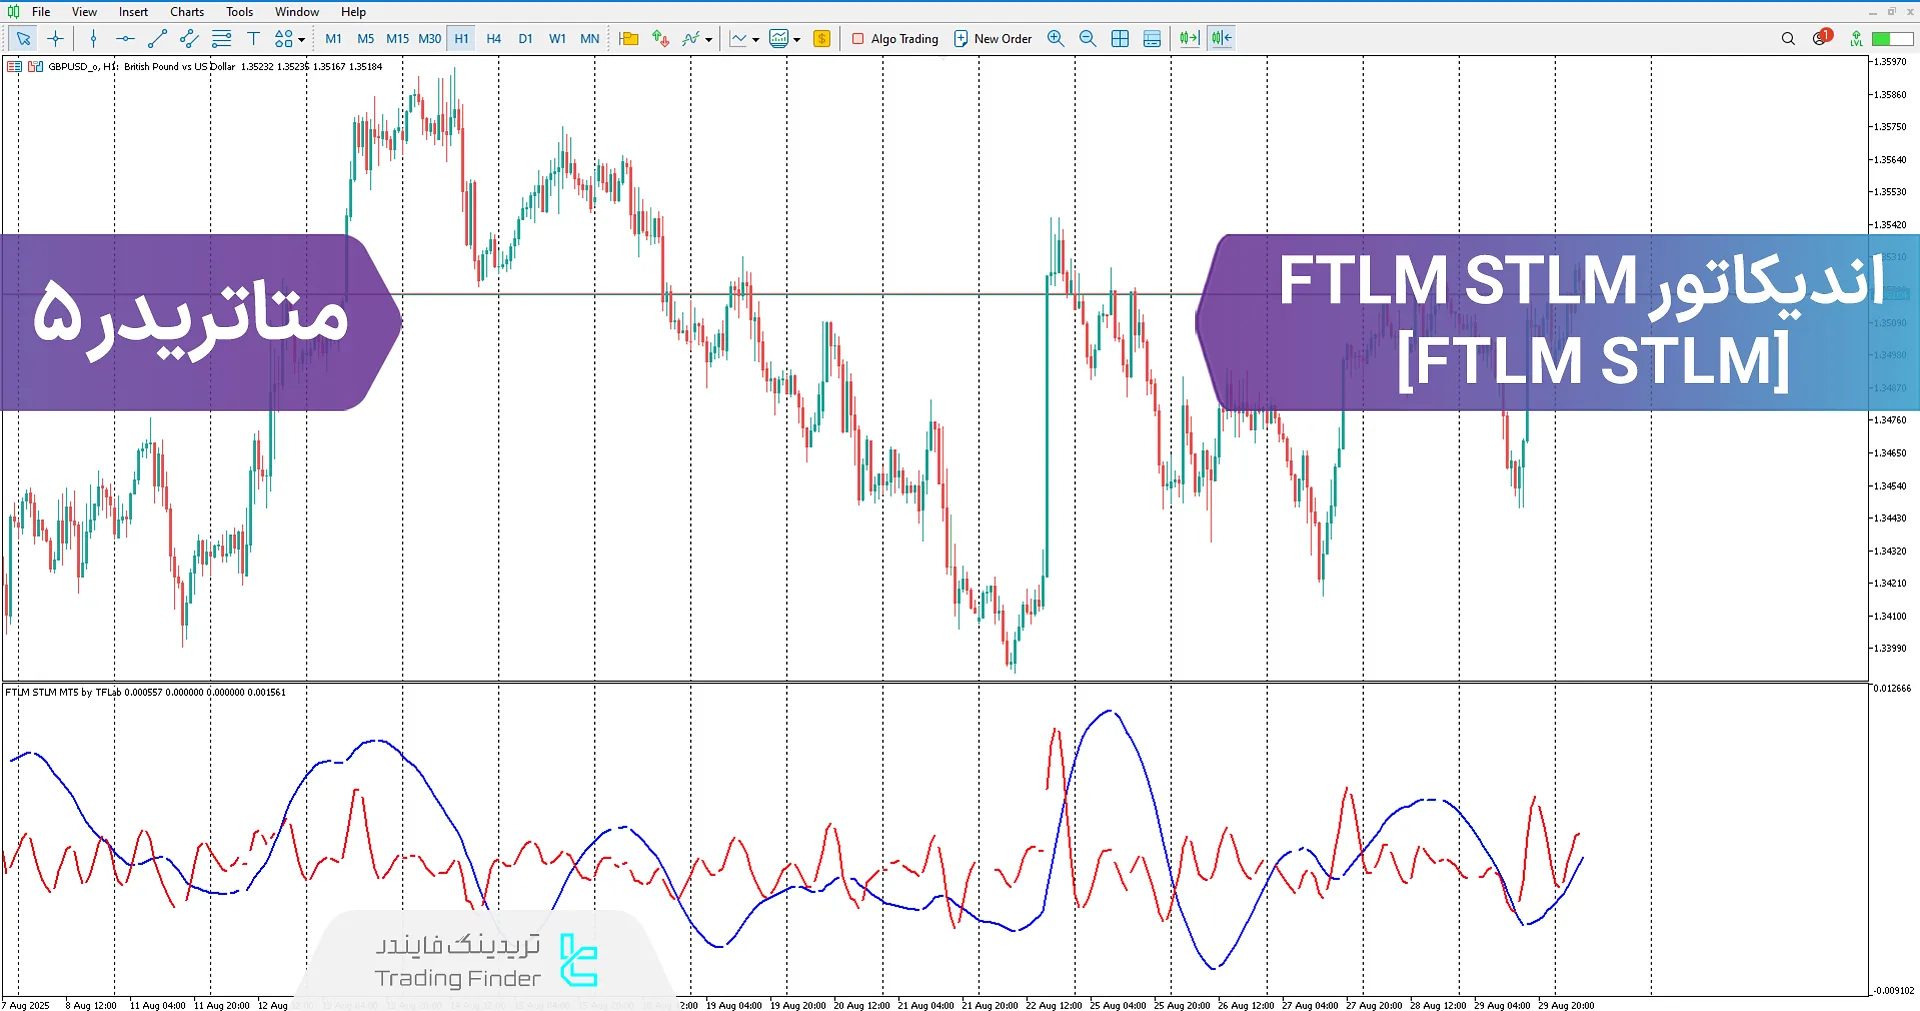Image resolution: width=1920 pixels, height=1011 pixels.
Task: Open the Charts menu
Action: [x=186, y=11]
